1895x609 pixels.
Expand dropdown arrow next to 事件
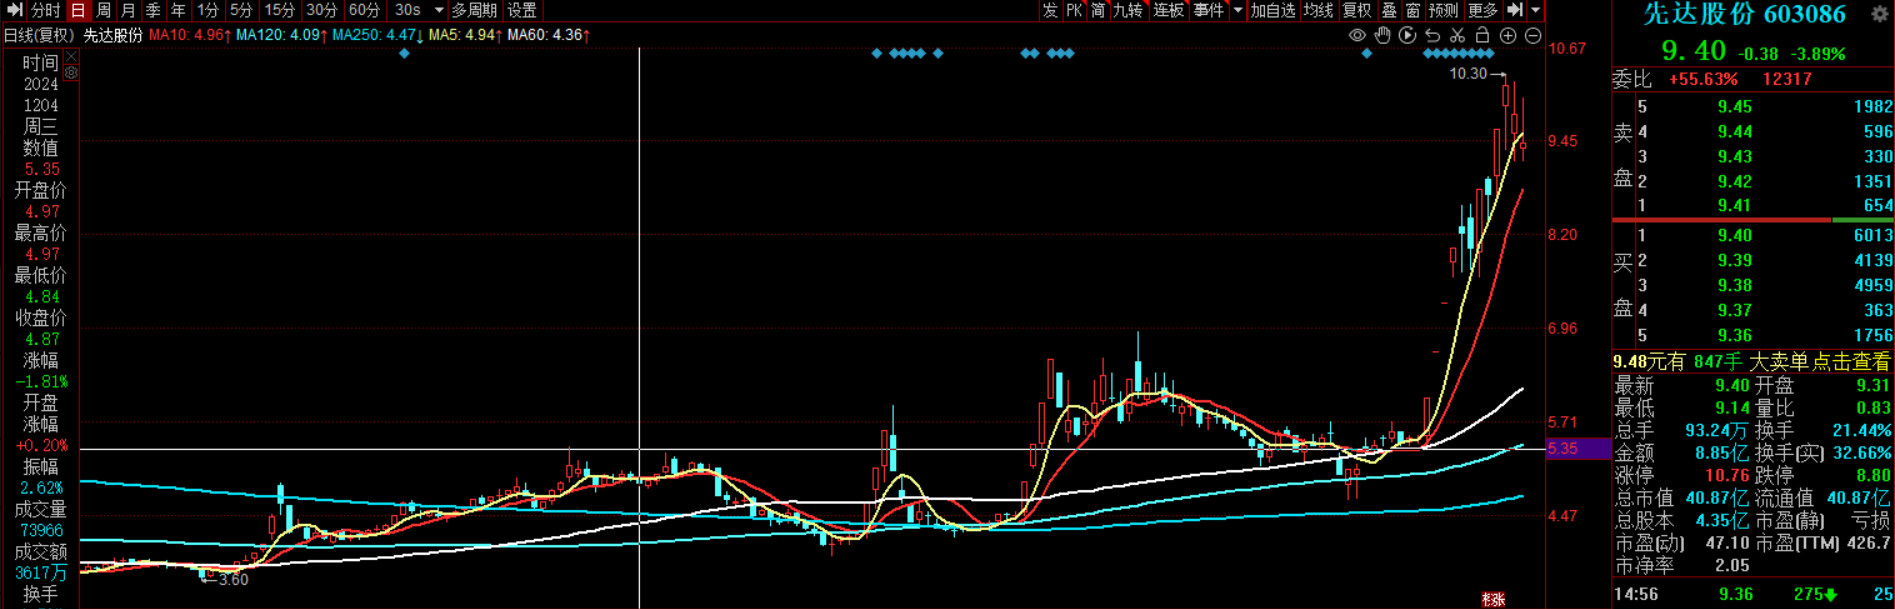[1238, 10]
